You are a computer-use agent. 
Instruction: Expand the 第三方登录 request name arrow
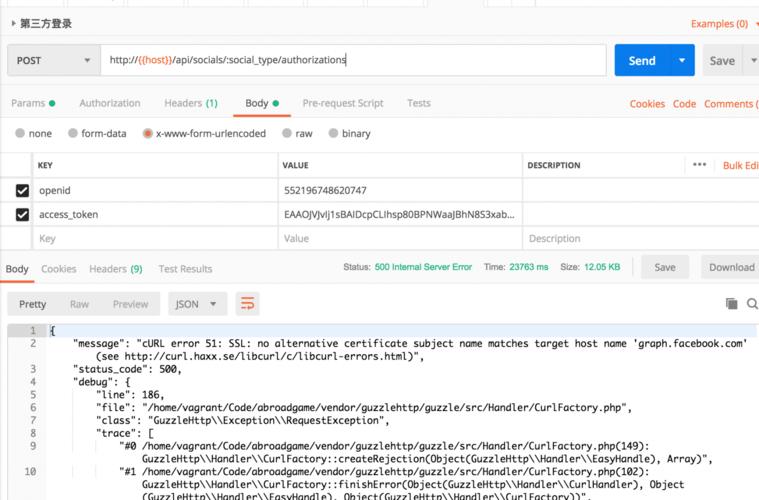(x=13, y=23)
